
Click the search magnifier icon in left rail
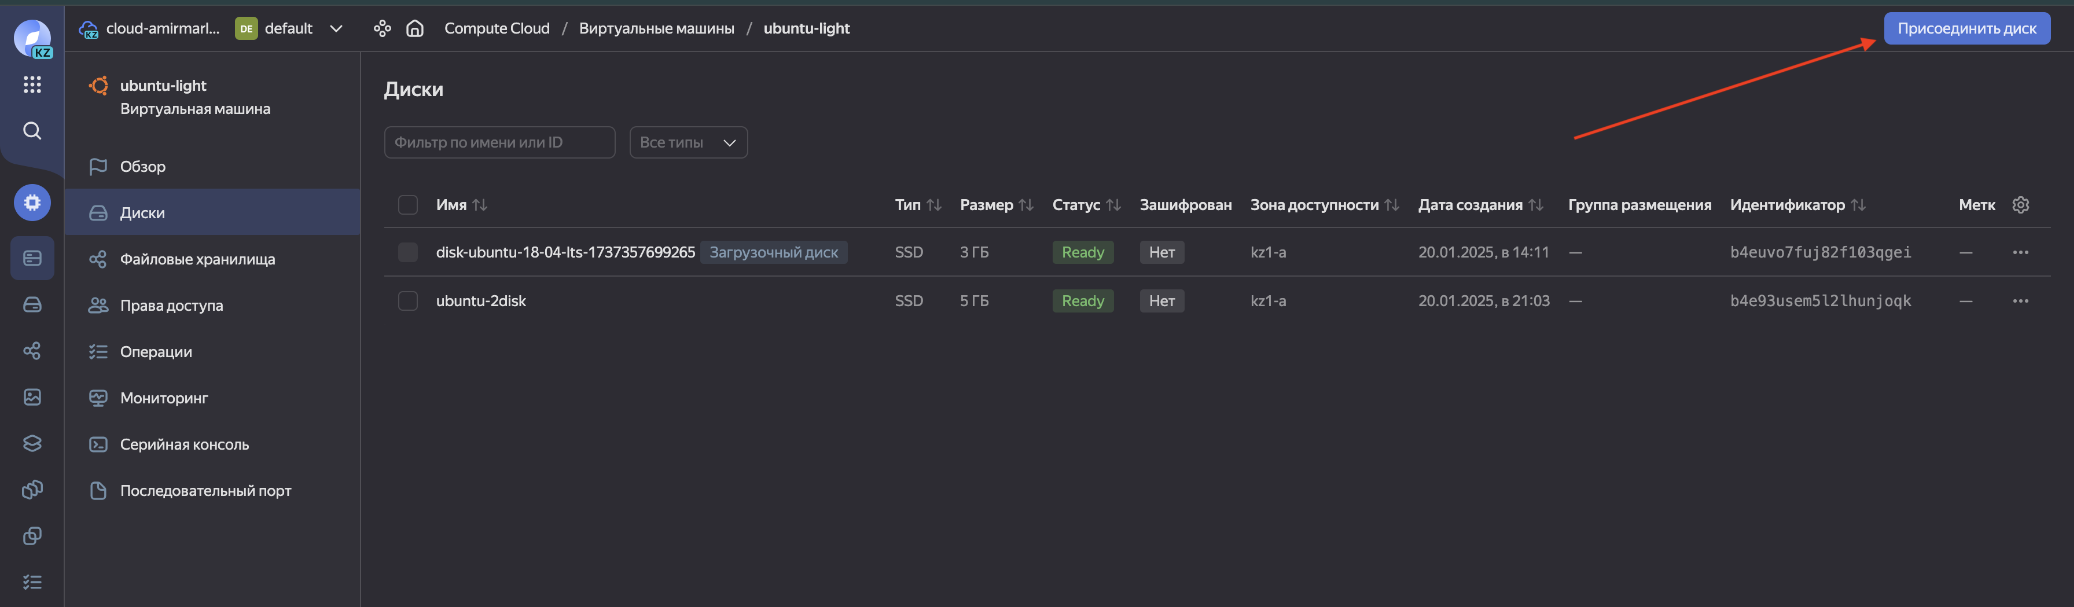32,131
